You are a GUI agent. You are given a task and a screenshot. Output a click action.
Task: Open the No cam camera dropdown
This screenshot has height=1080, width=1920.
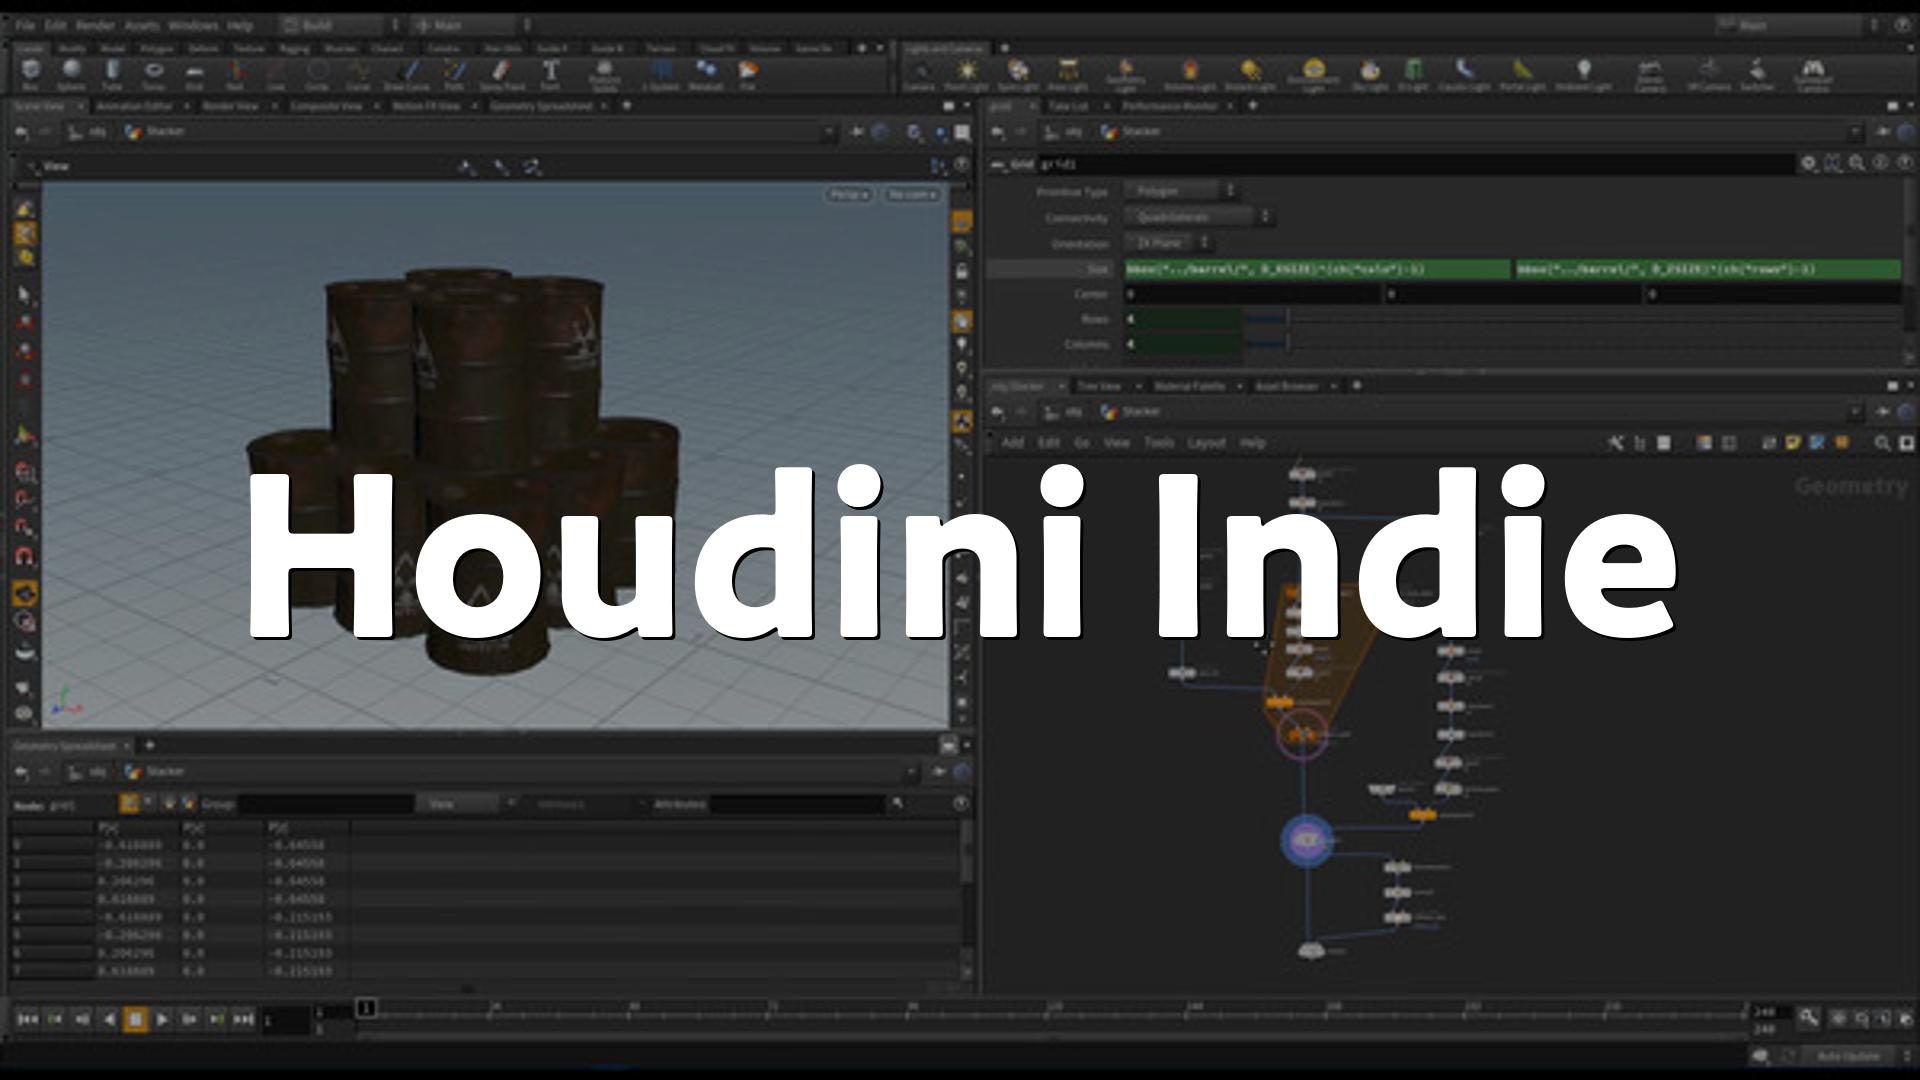(x=912, y=194)
